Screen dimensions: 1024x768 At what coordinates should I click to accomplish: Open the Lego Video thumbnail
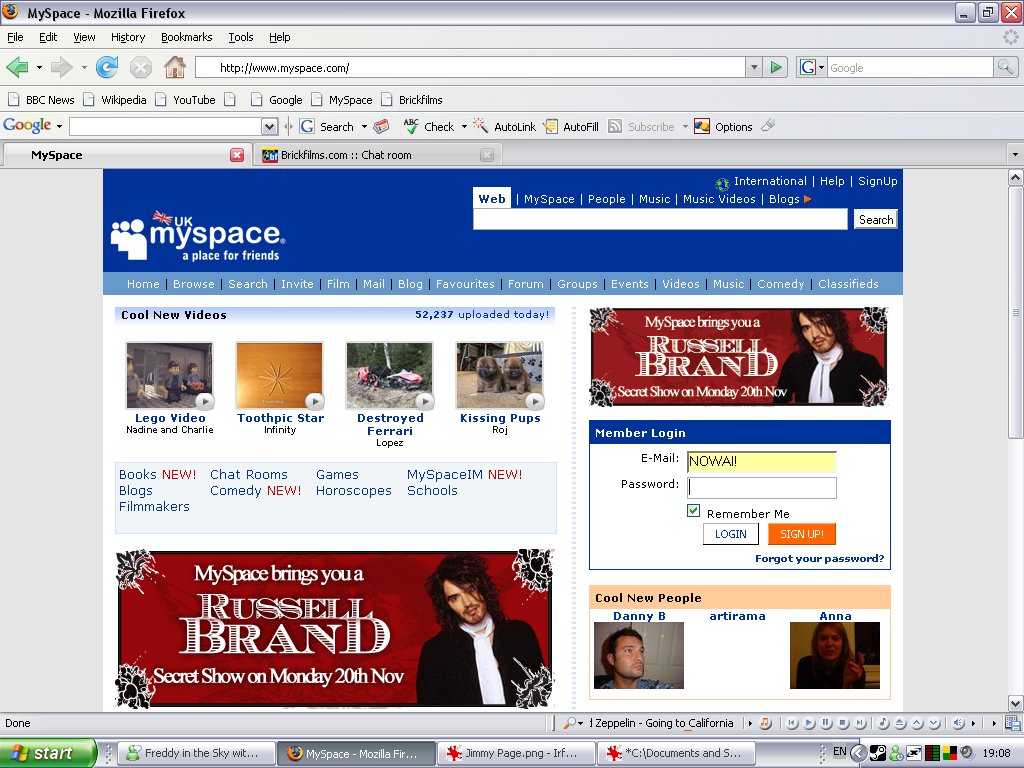[170, 376]
